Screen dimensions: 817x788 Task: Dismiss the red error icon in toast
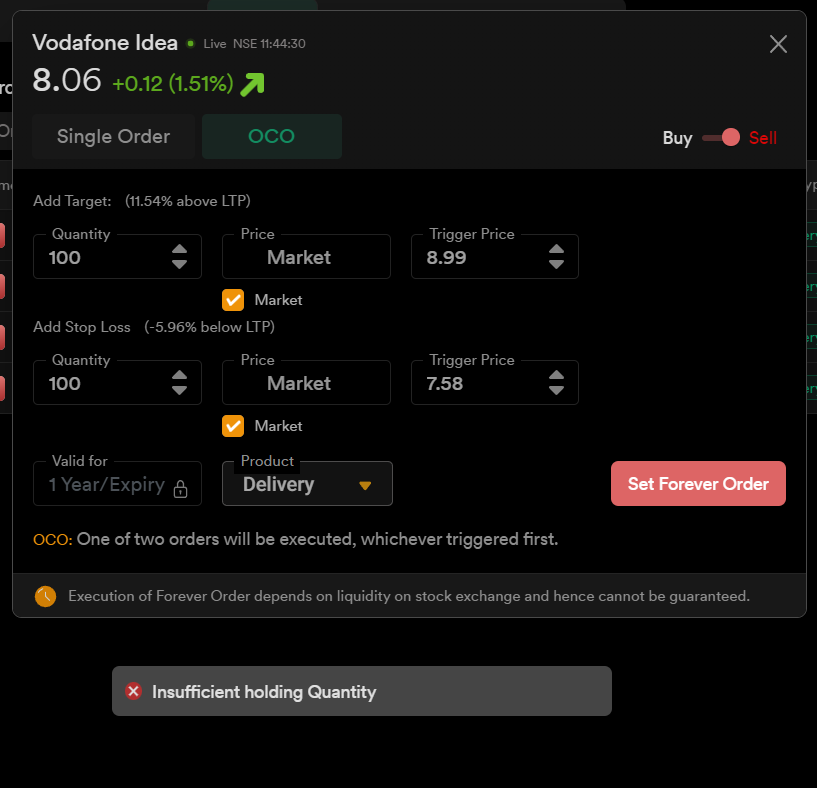point(133,691)
